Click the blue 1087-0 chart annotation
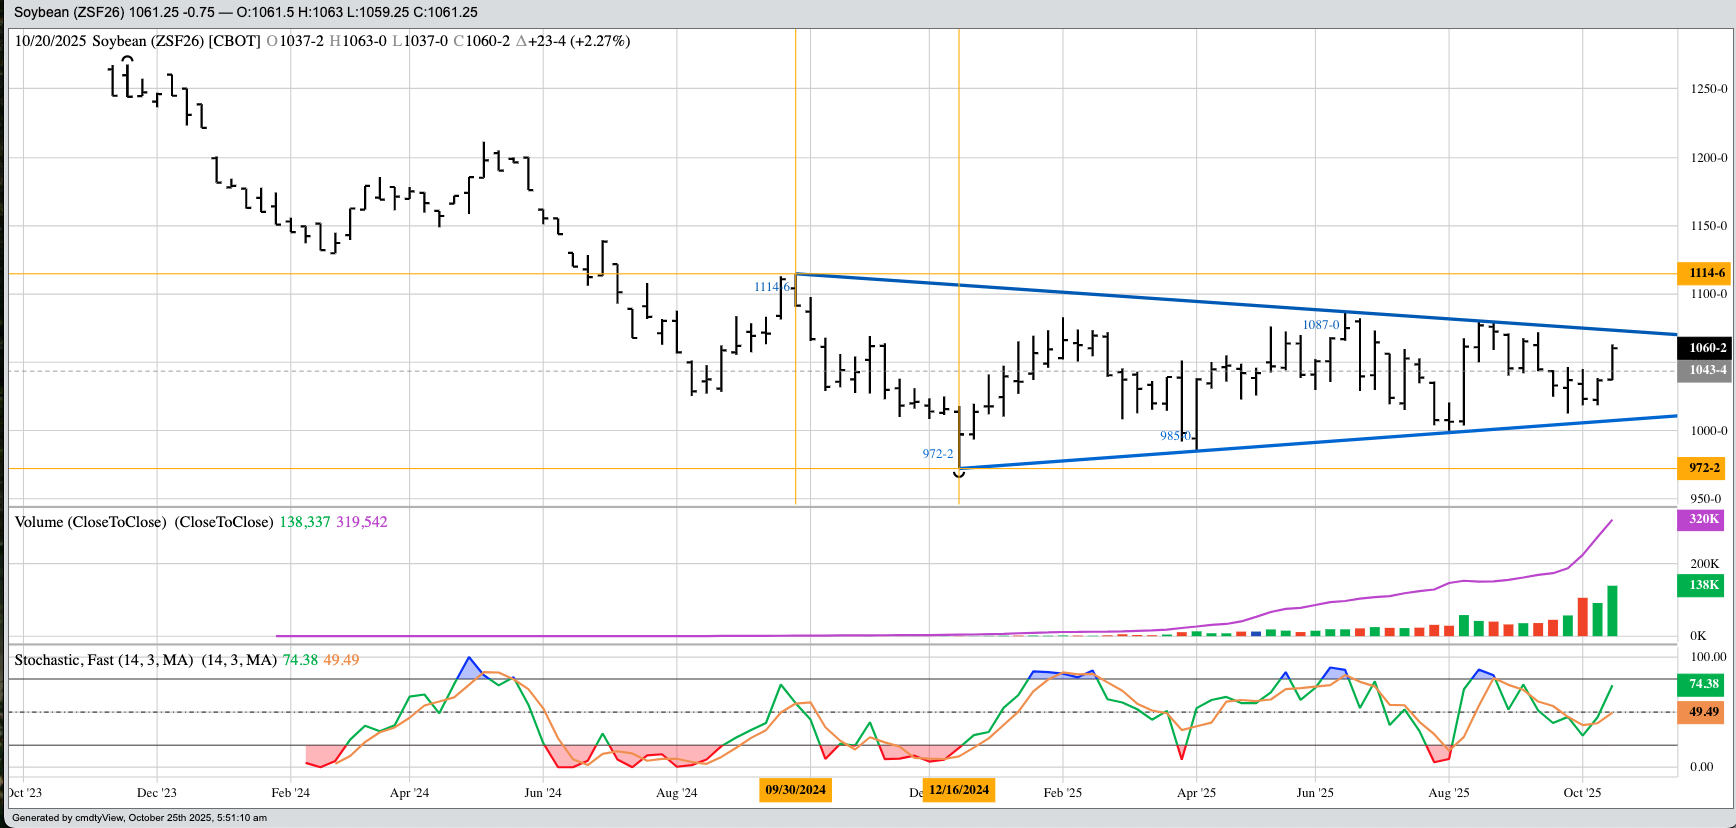 tap(1320, 325)
